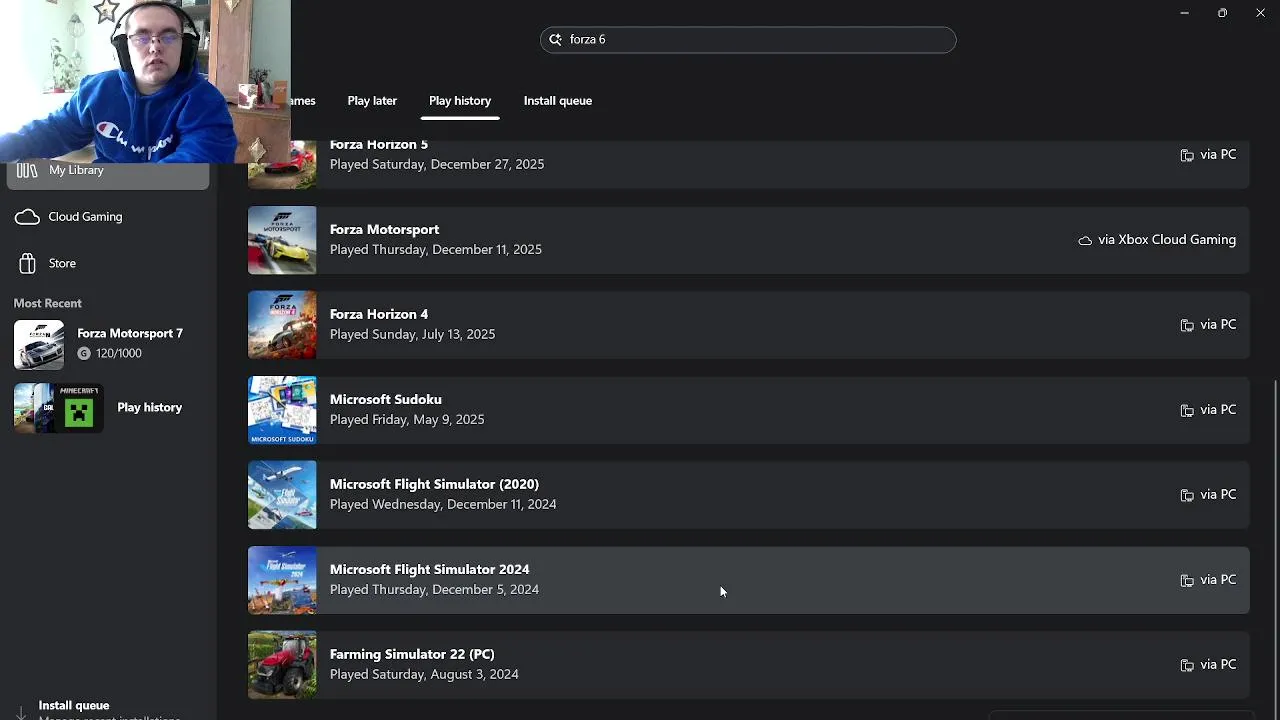The image size is (1280, 720).
Task: Click the Most Recent section heading
Action: tap(48, 303)
